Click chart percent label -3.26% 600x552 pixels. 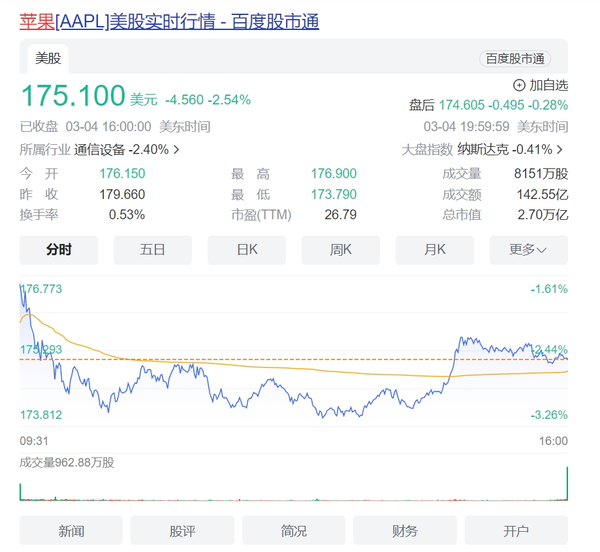click(x=549, y=415)
